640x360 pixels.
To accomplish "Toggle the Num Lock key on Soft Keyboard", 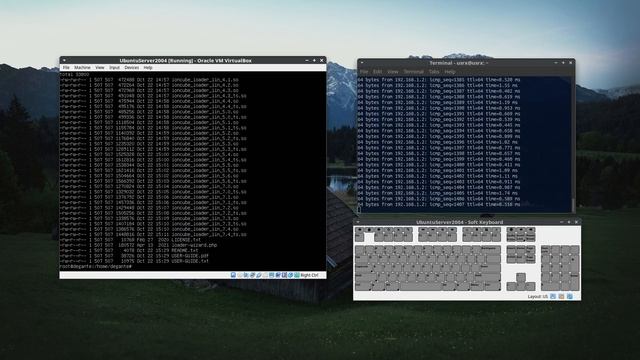I will [546, 250].
